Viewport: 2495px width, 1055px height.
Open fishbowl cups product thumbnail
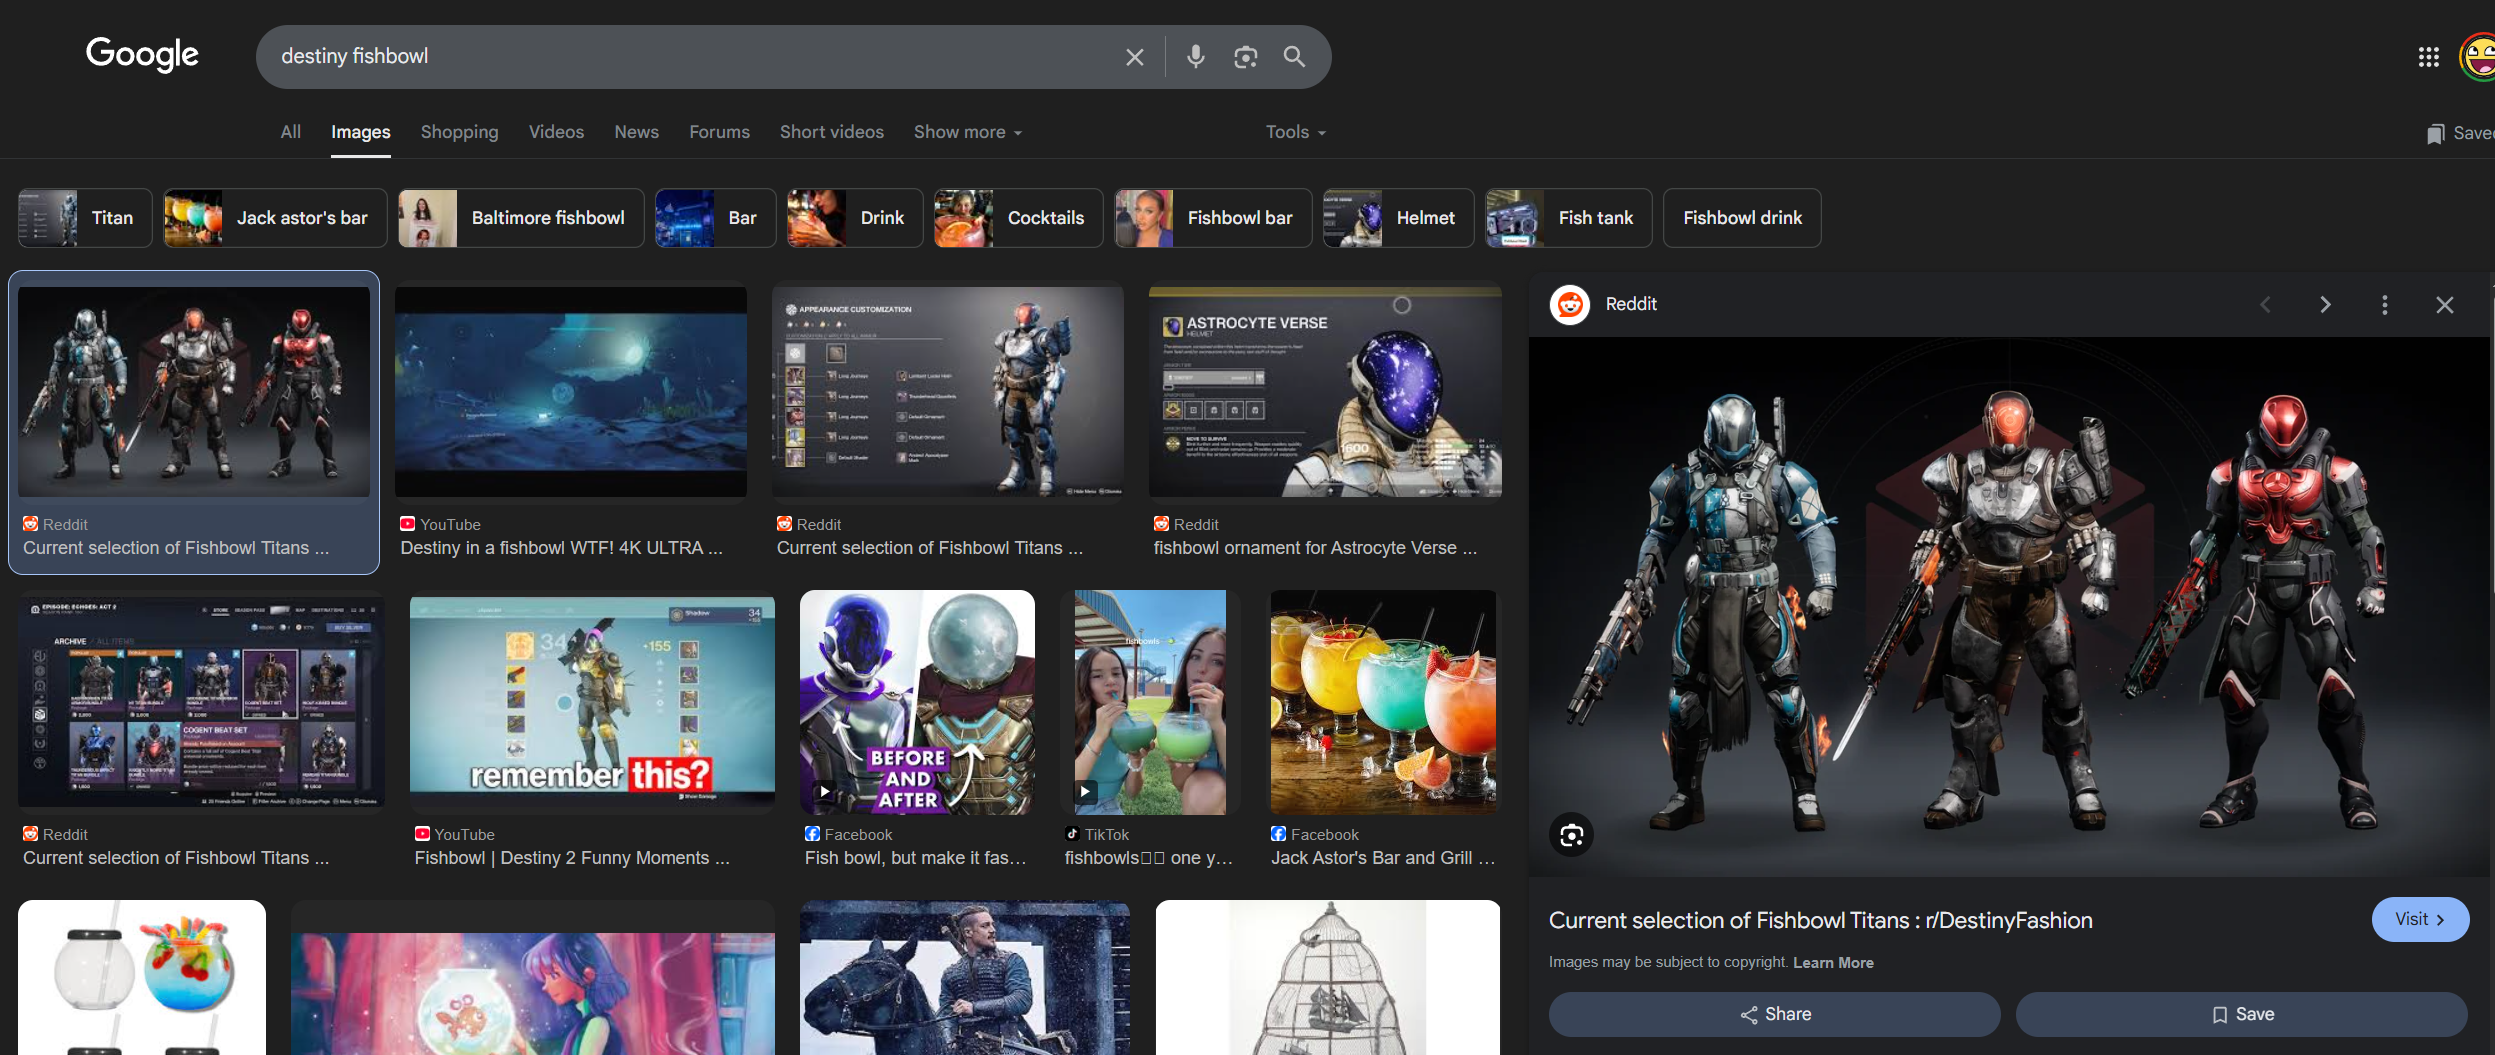pos(142,977)
